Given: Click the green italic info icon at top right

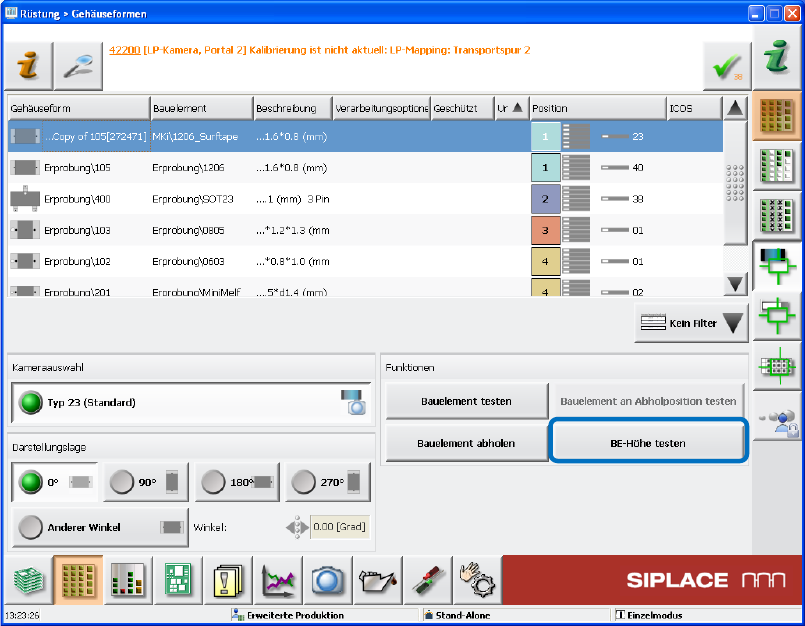Looking at the screenshot, I should pos(776,64).
